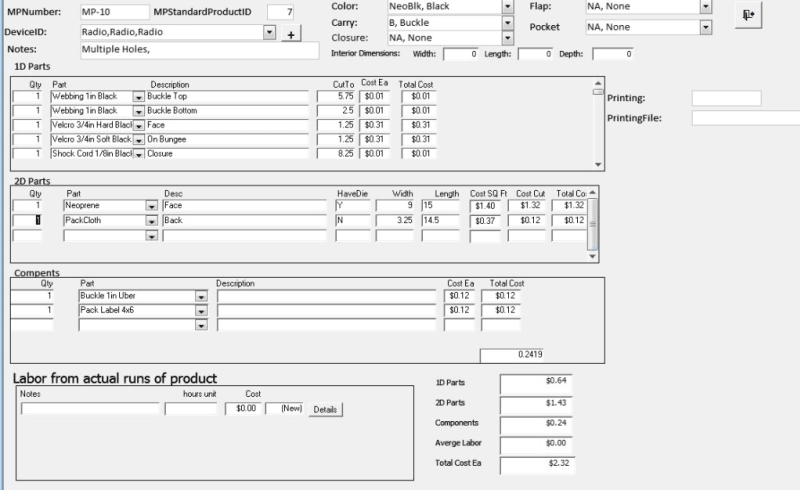Open the Buckle 1in Uber dropdown
This screenshot has height=490, width=800.
pos(202,296)
